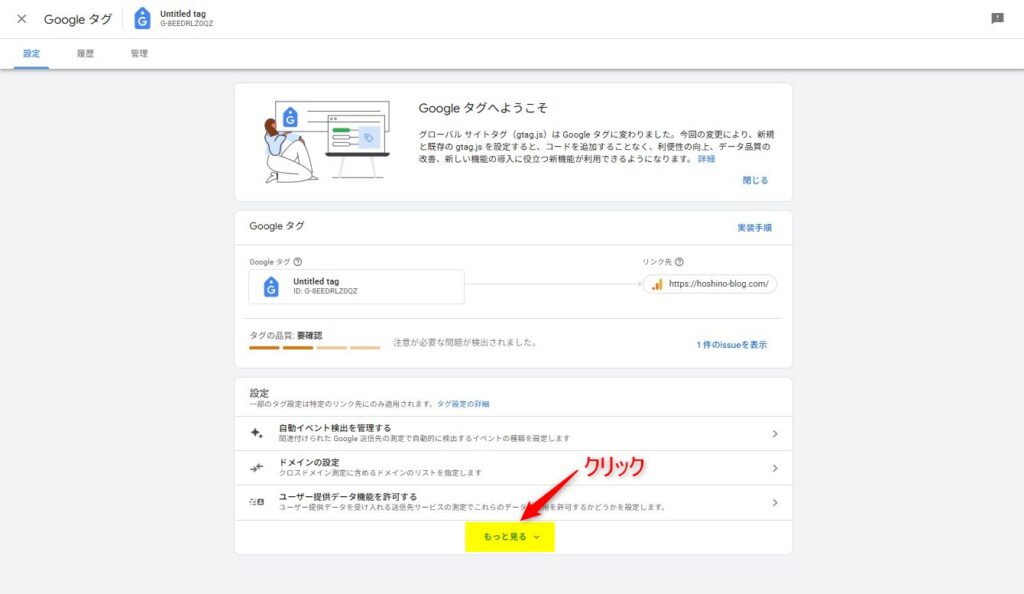This screenshot has width=1024, height=594.
Task: Click the cross-domain icon next to ドメインの設定
Action: [254, 468]
